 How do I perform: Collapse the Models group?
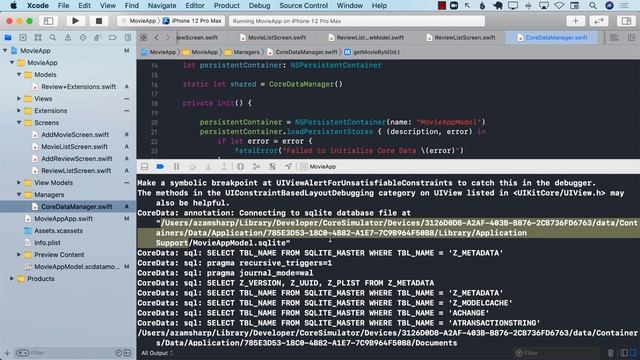19,75
